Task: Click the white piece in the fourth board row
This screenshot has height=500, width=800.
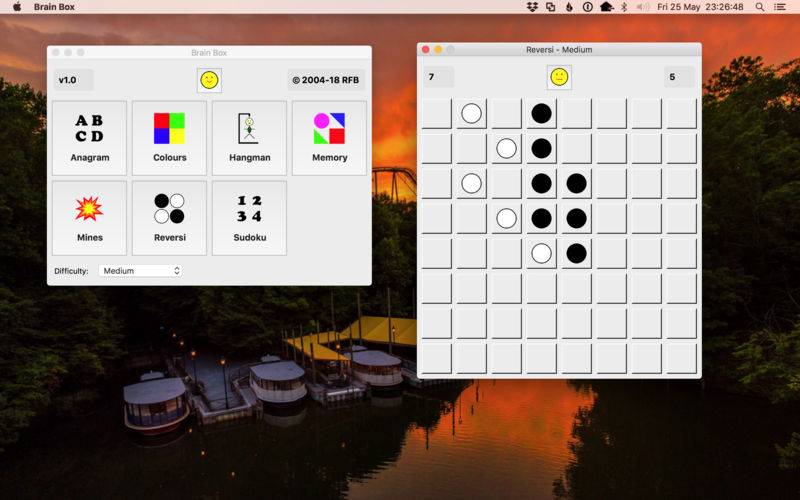Action: click(507, 218)
